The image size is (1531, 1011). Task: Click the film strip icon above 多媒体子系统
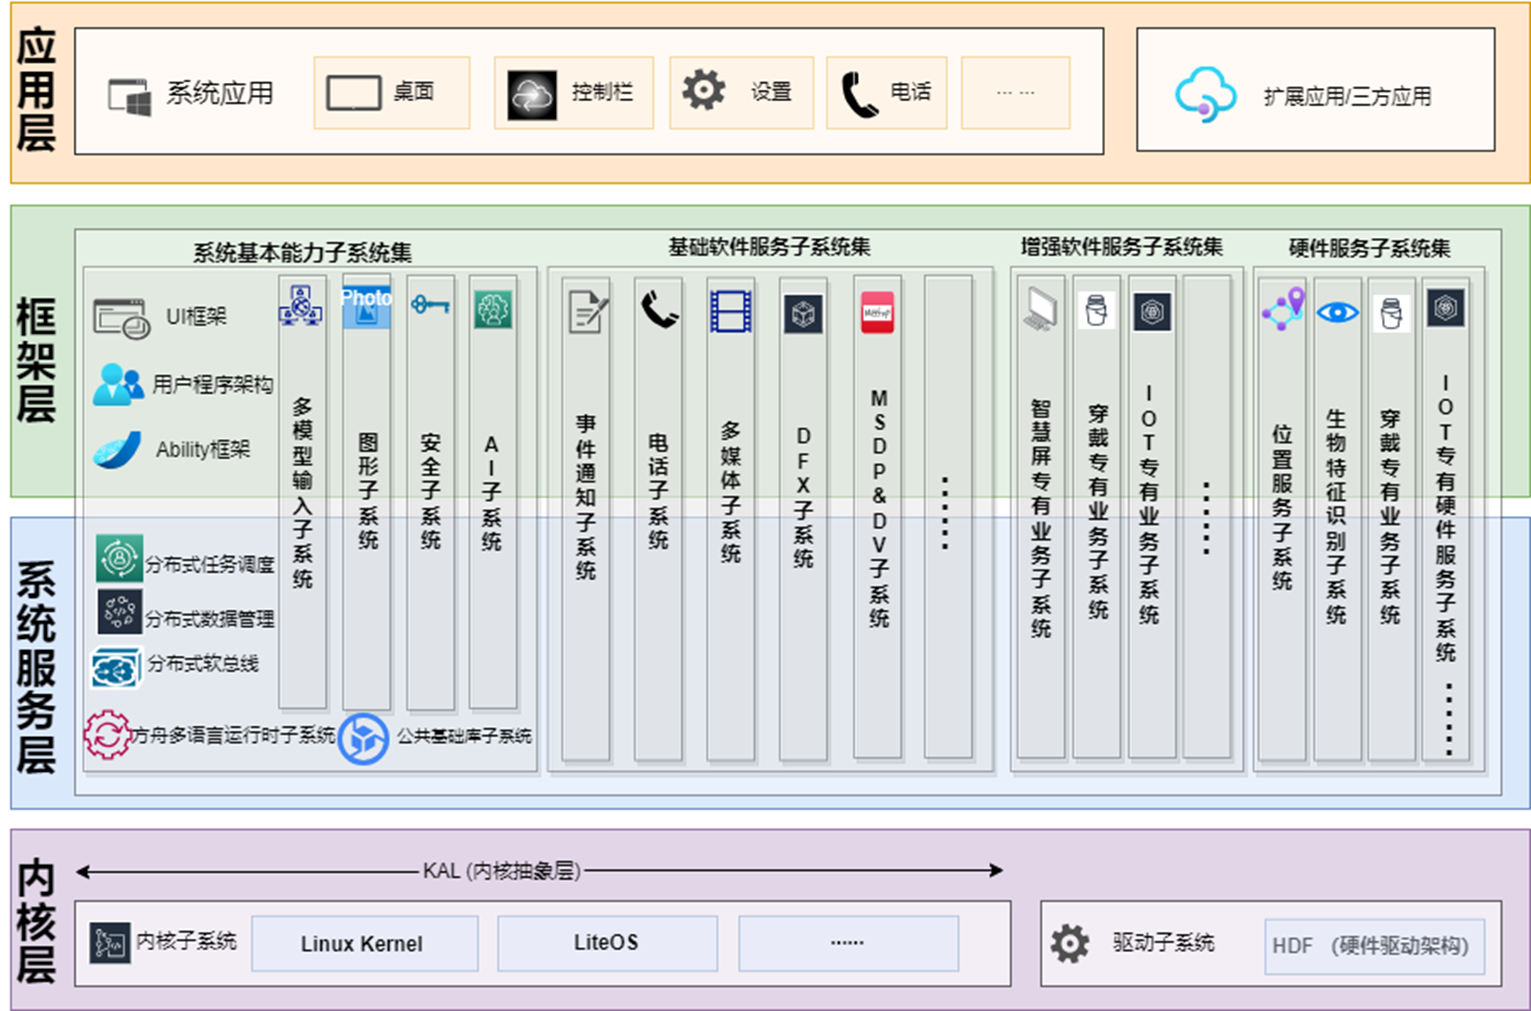[x=731, y=311]
